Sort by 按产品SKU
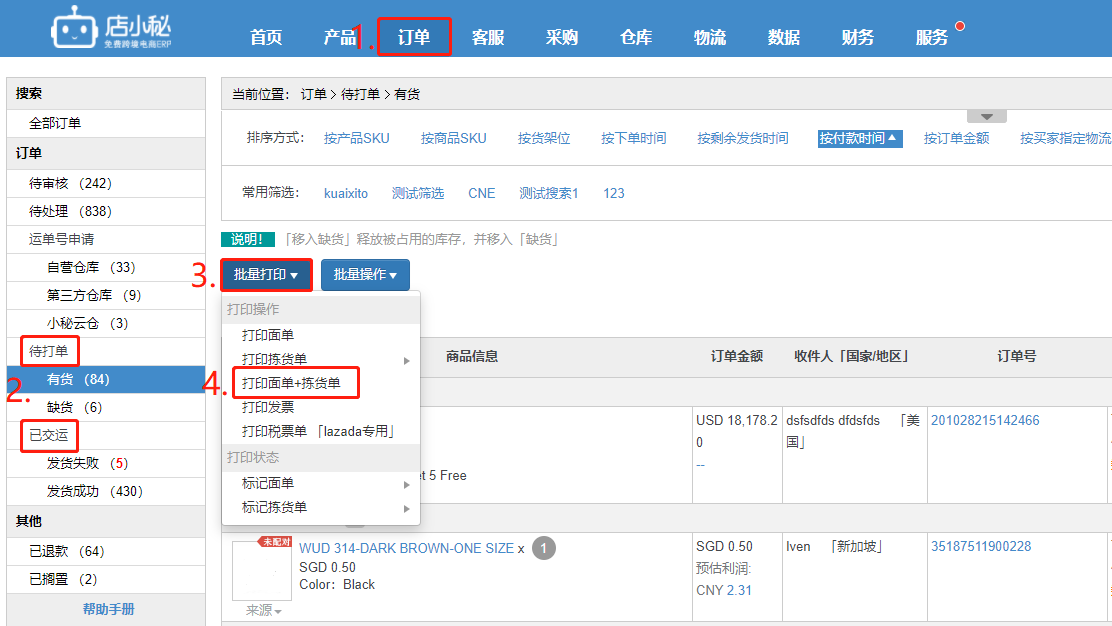Screen dimensions: 1112x626 [x=357, y=138]
